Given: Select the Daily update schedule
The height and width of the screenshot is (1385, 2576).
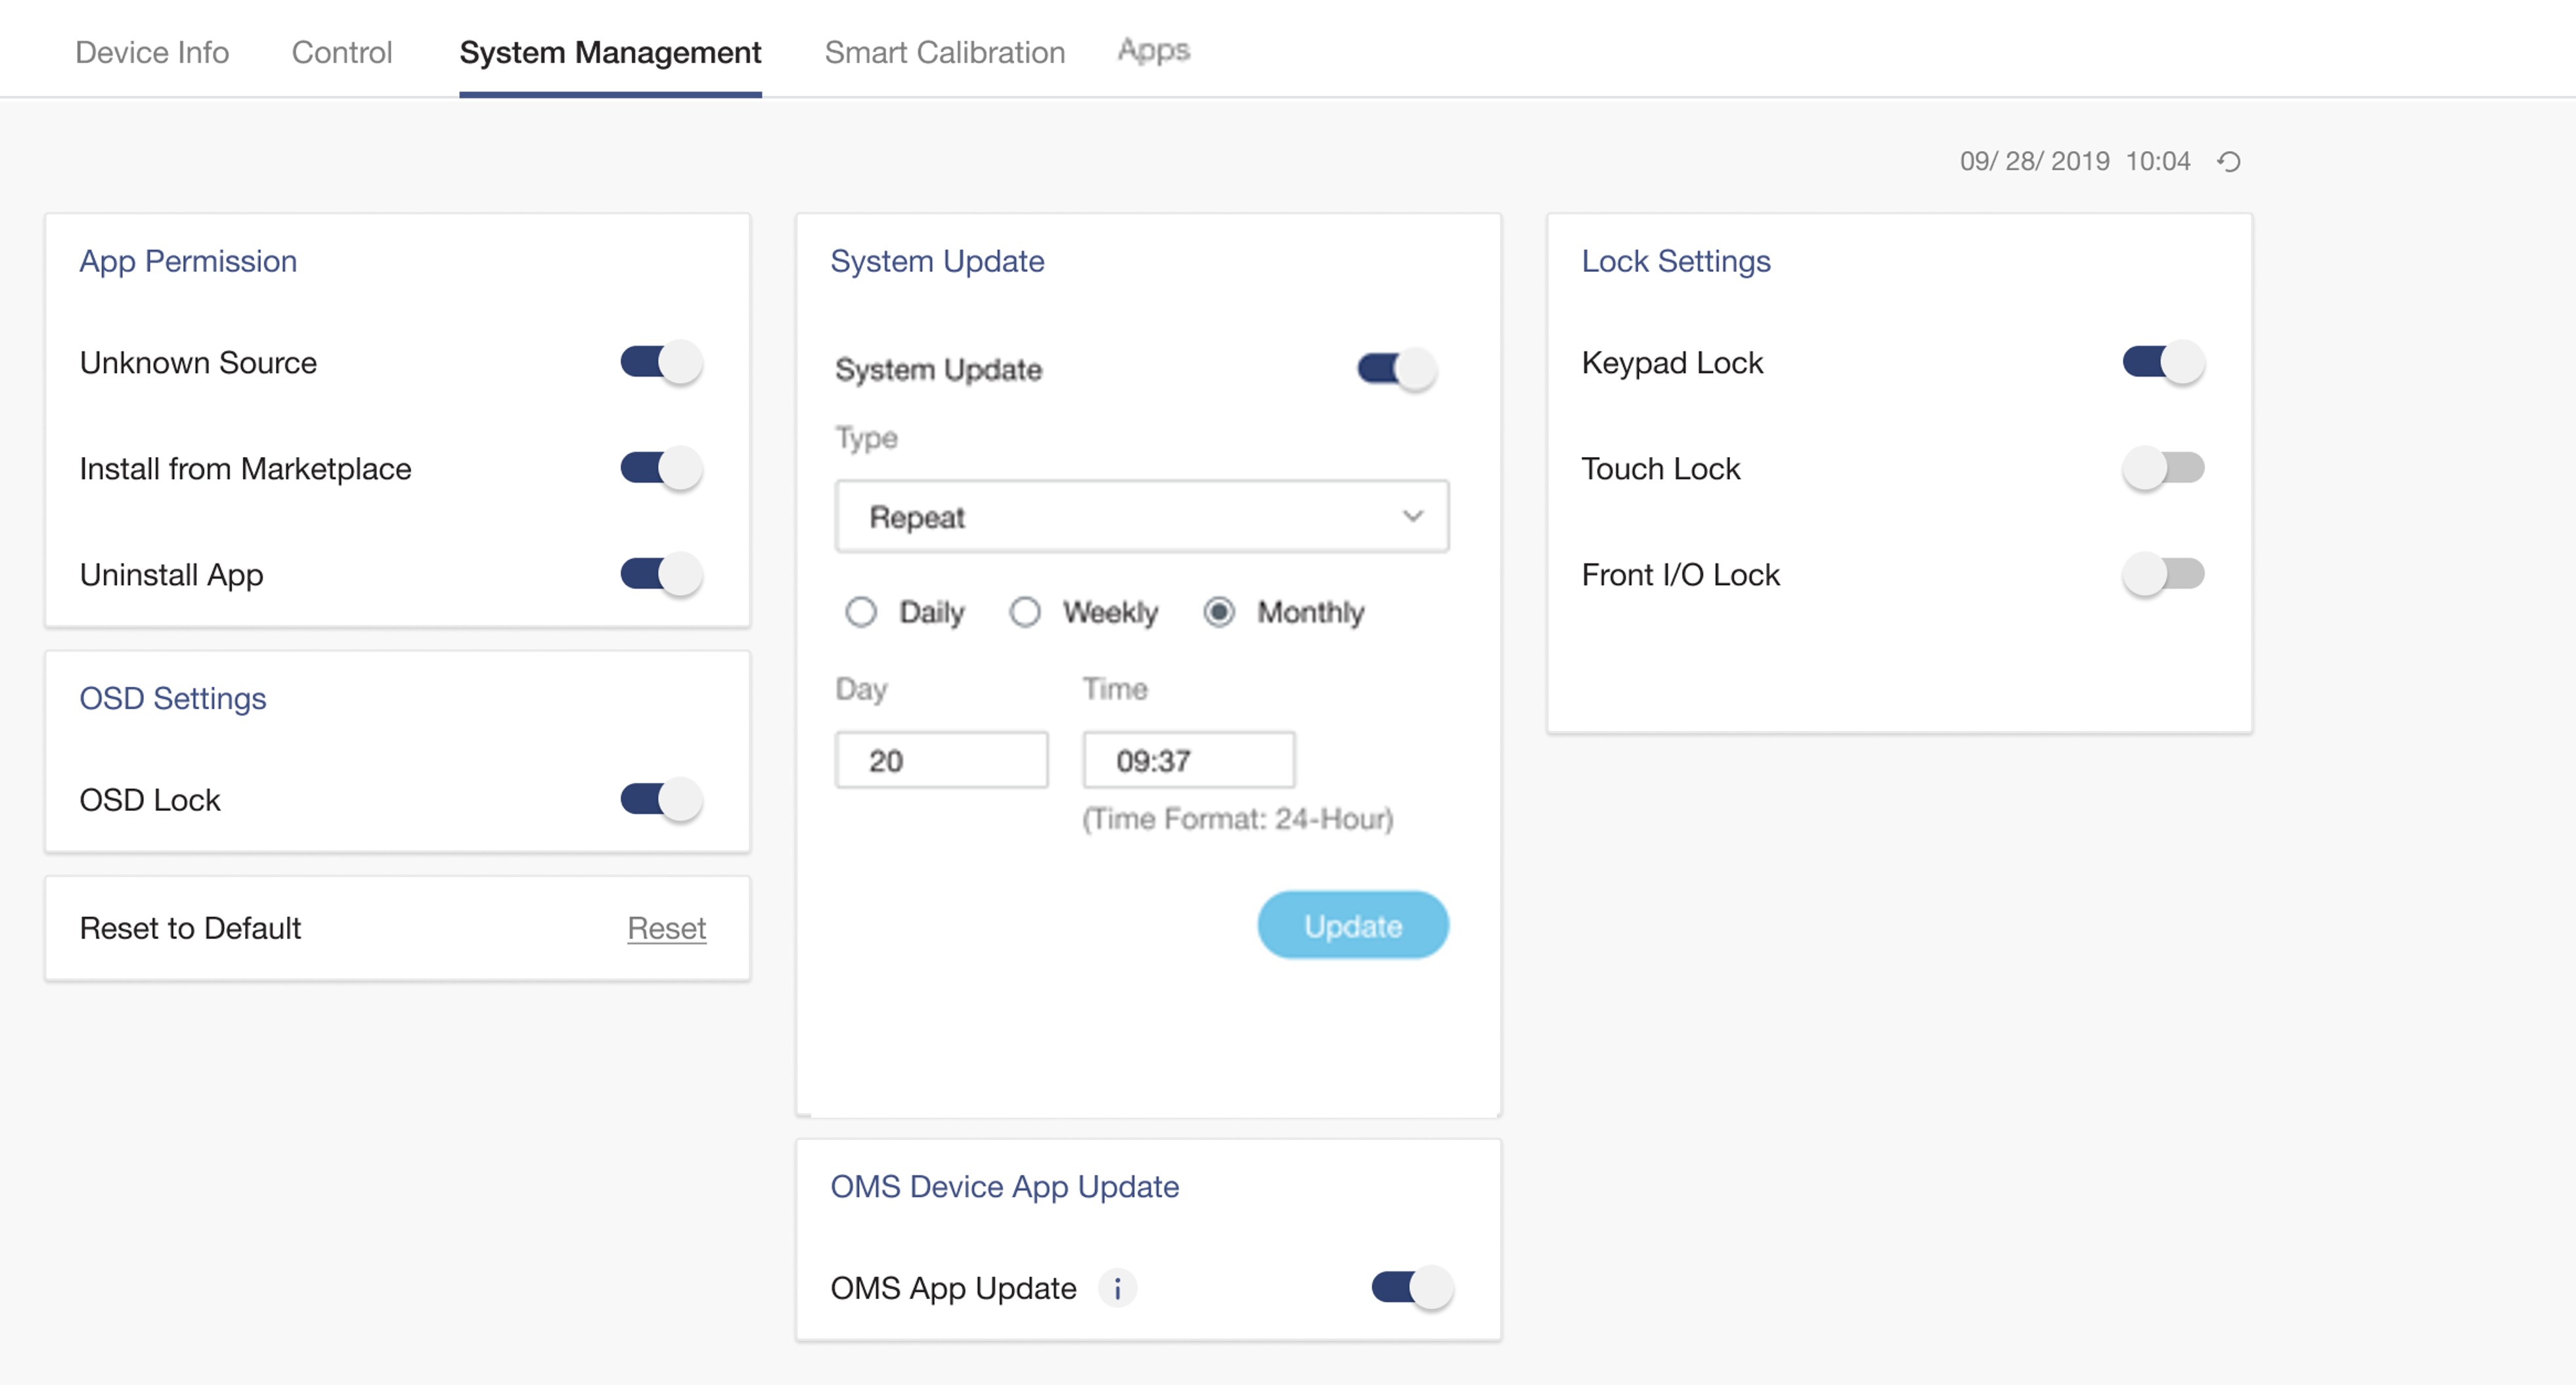Looking at the screenshot, I should [x=861, y=613].
